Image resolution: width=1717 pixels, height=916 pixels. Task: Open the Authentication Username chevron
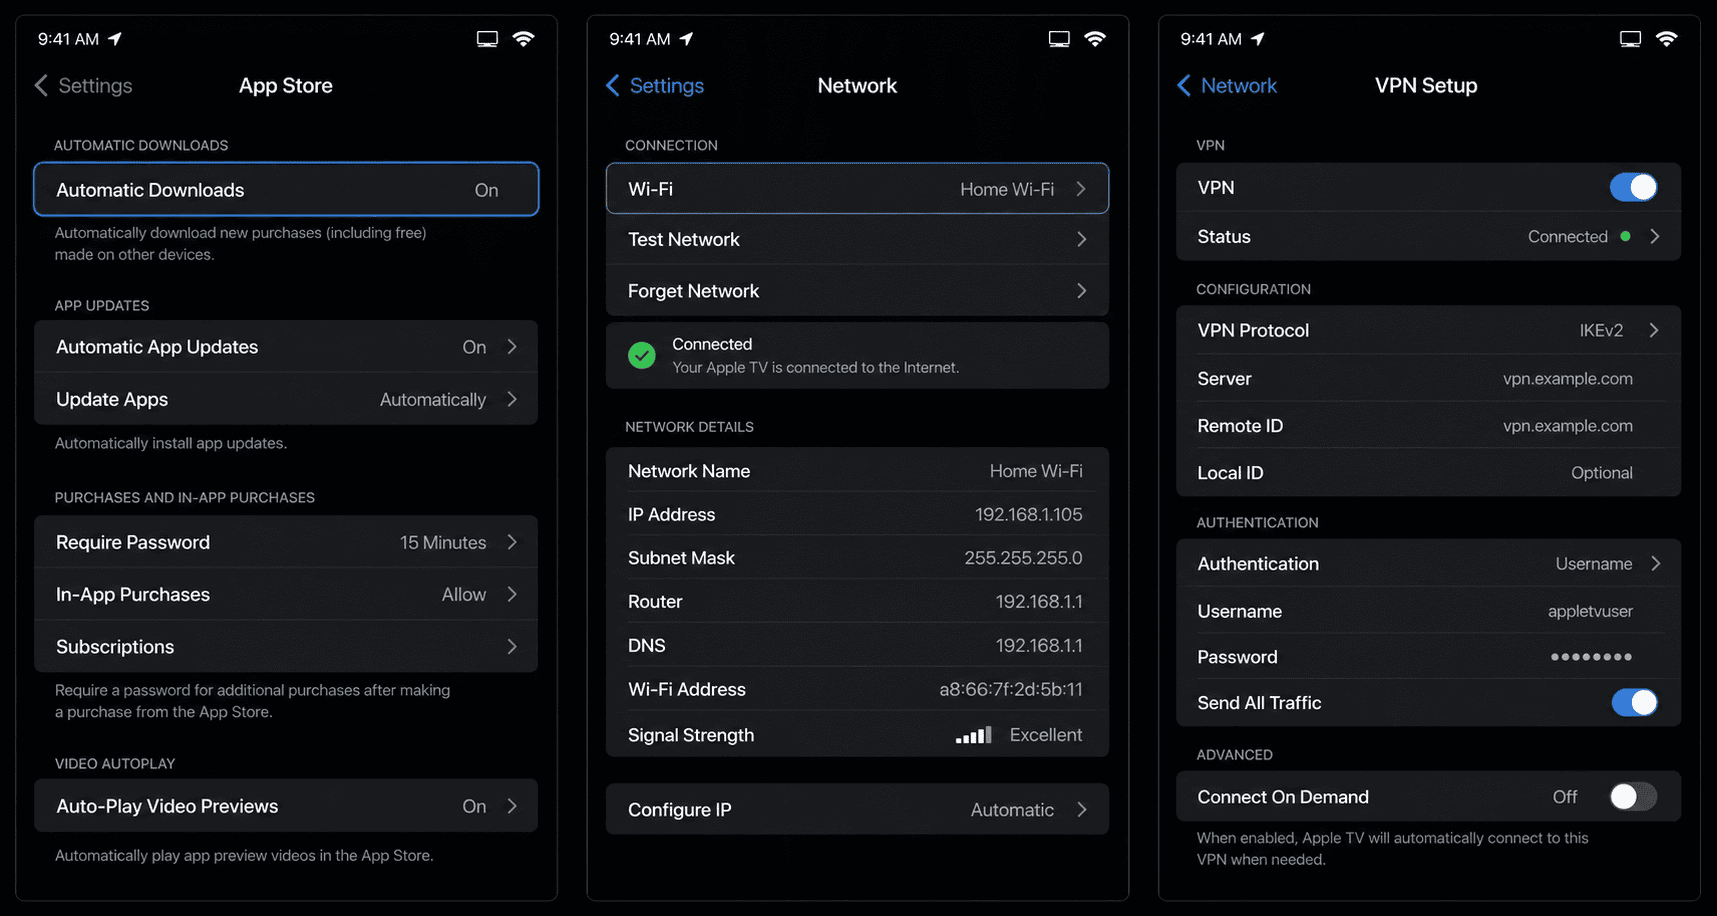coord(1655,564)
